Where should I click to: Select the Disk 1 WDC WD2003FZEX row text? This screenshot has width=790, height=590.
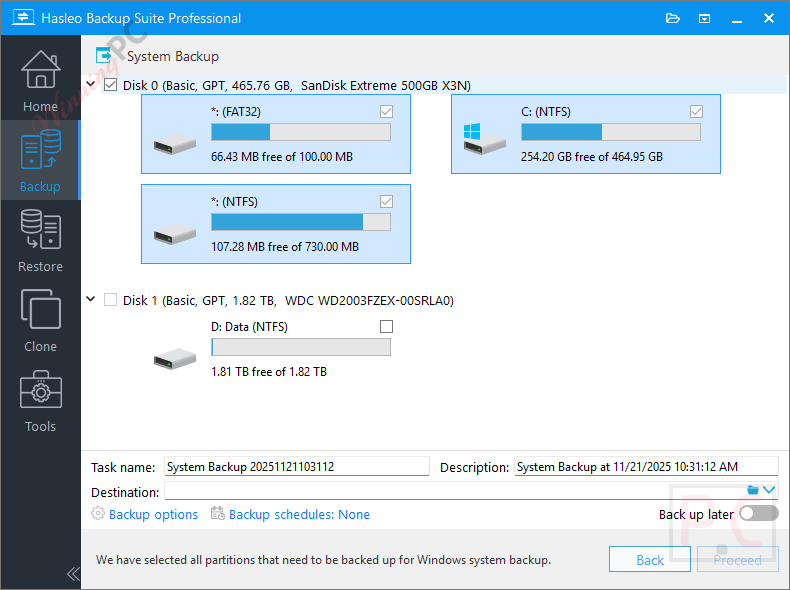point(288,300)
